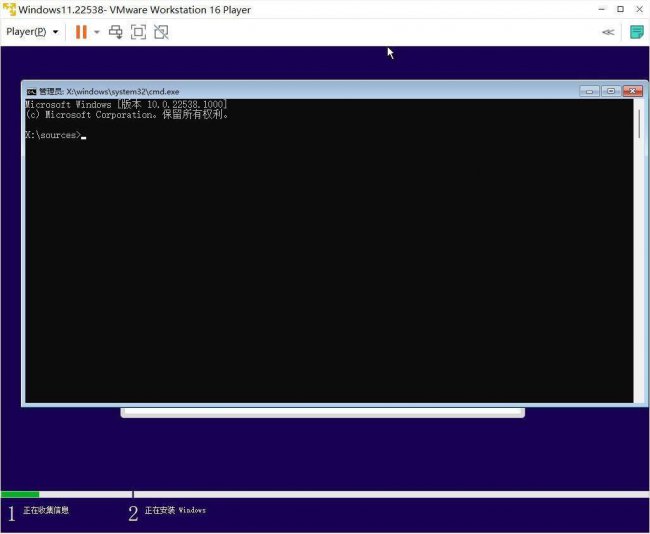650x534 pixels.
Task: Click step 1 label 正在收集信息
Action: click(x=46, y=510)
